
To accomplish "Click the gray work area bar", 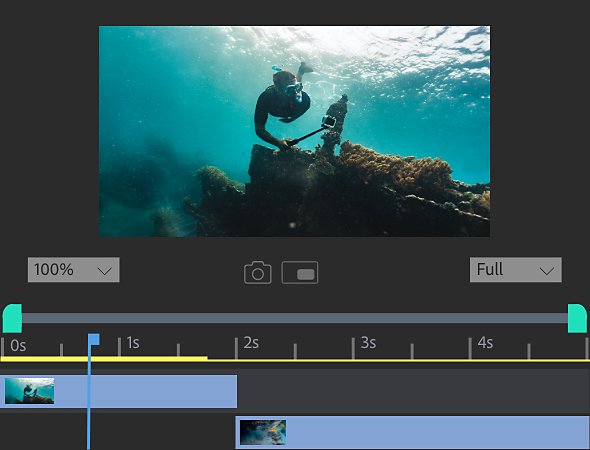I will 295,318.
